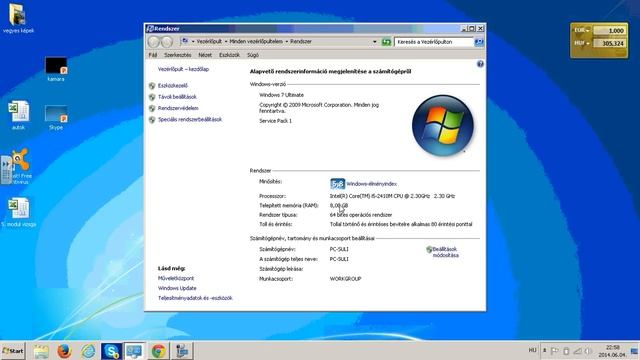640x360 pixels.
Task: Click the Show desktop button at taskbar end
Action: [x=634, y=351]
